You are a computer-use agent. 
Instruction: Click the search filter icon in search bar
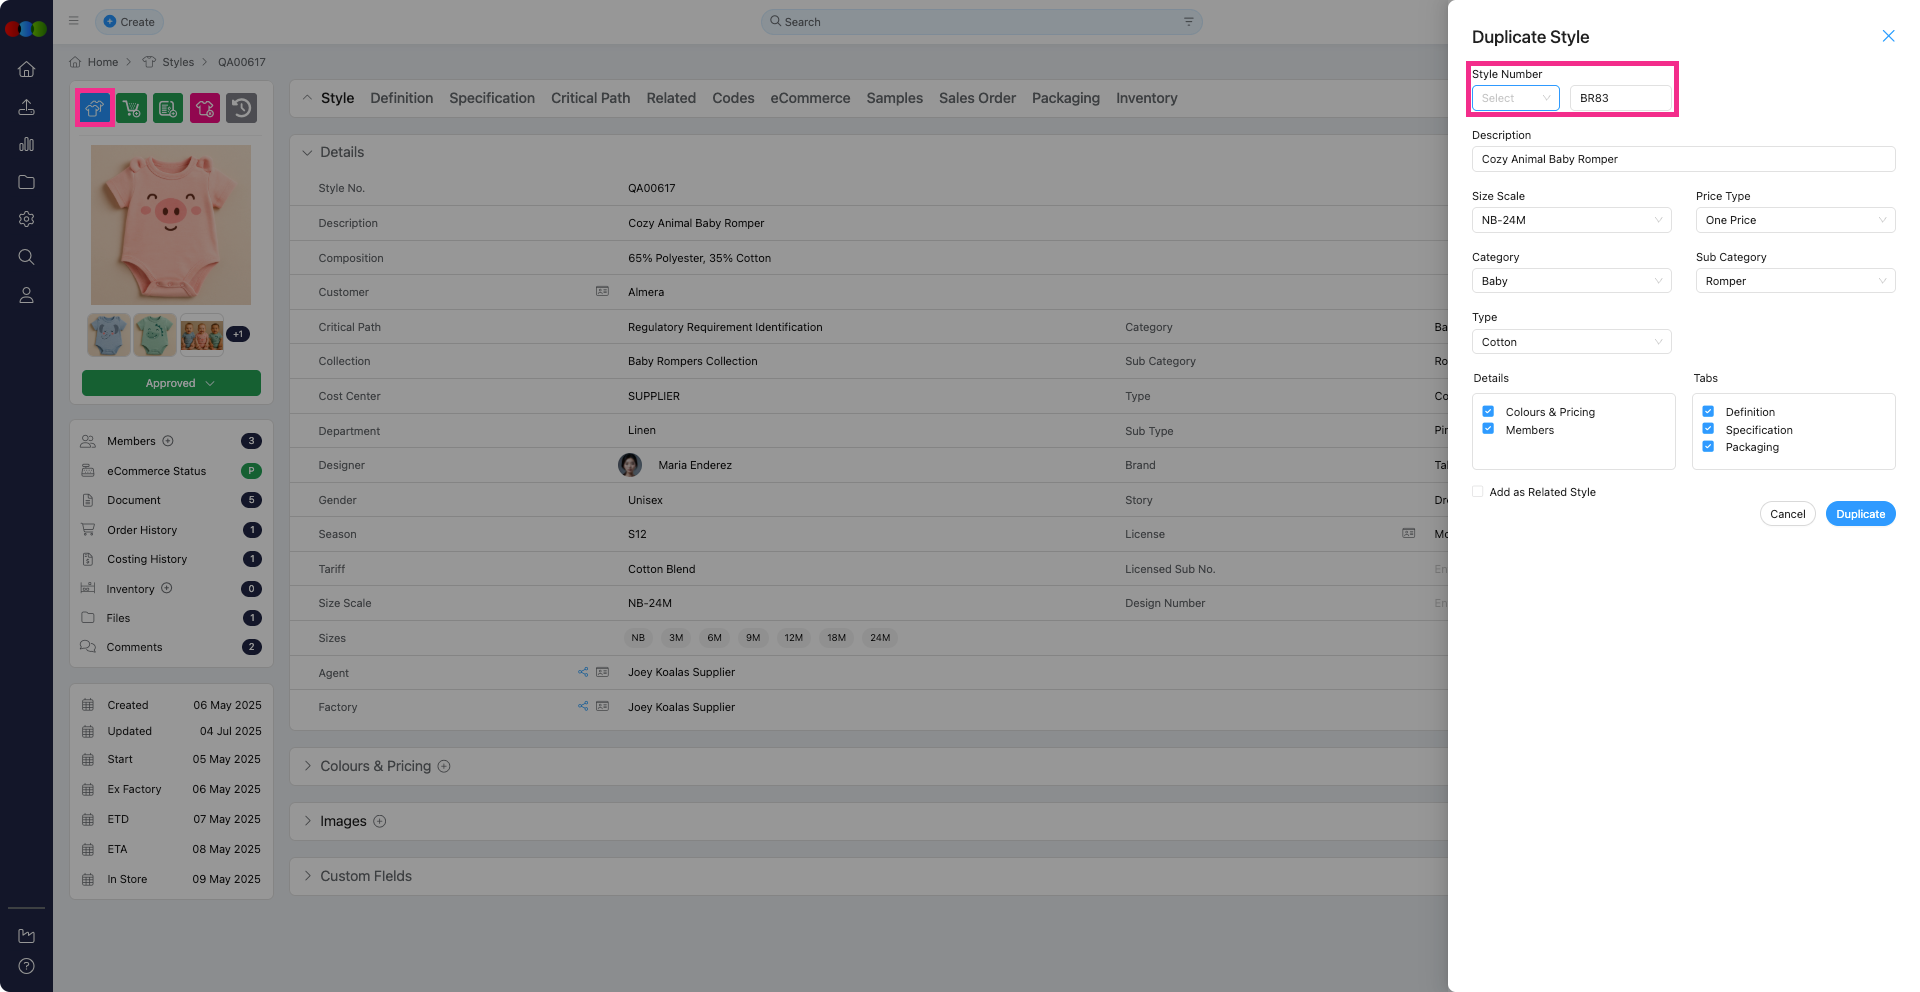[1188, 22]
